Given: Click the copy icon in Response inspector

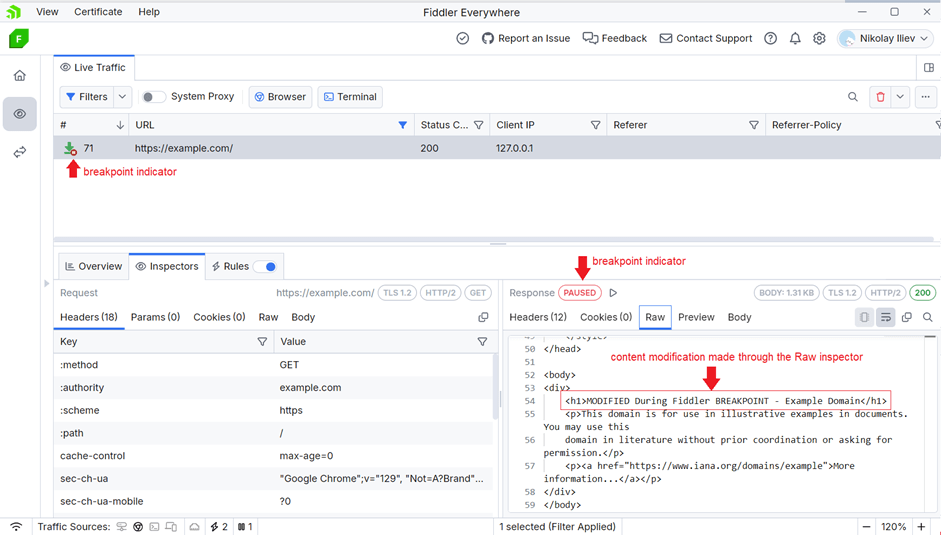Looking at the screenshot, I should point(907,317).
